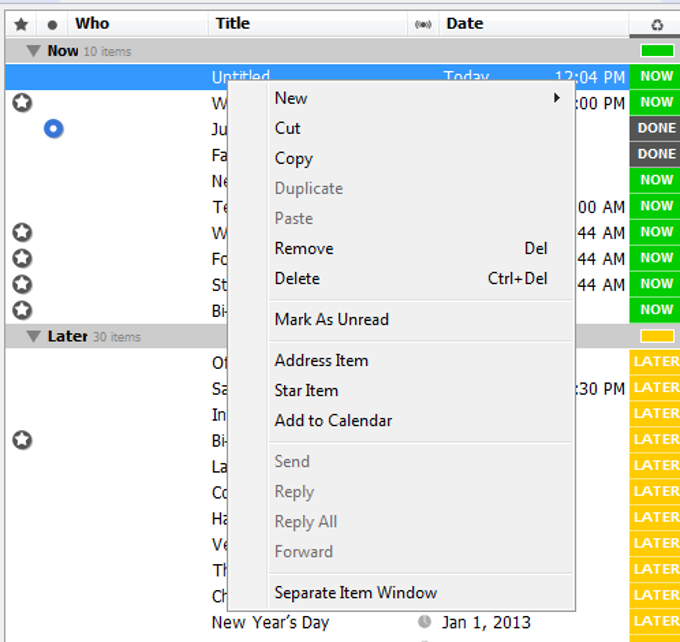Toggle the star on the 'St' row
The image size is (680, 642).
tap(22, 285)
